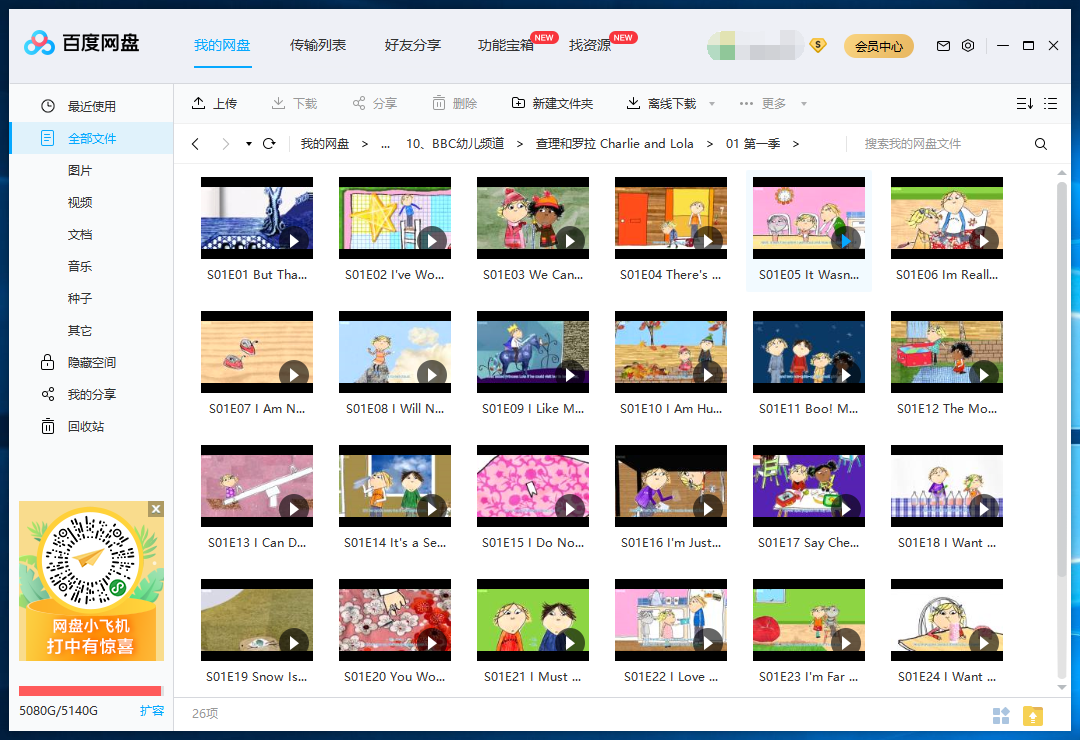
Task: Click the blue grid icon at bottom right
Action: pos(1001,716)
